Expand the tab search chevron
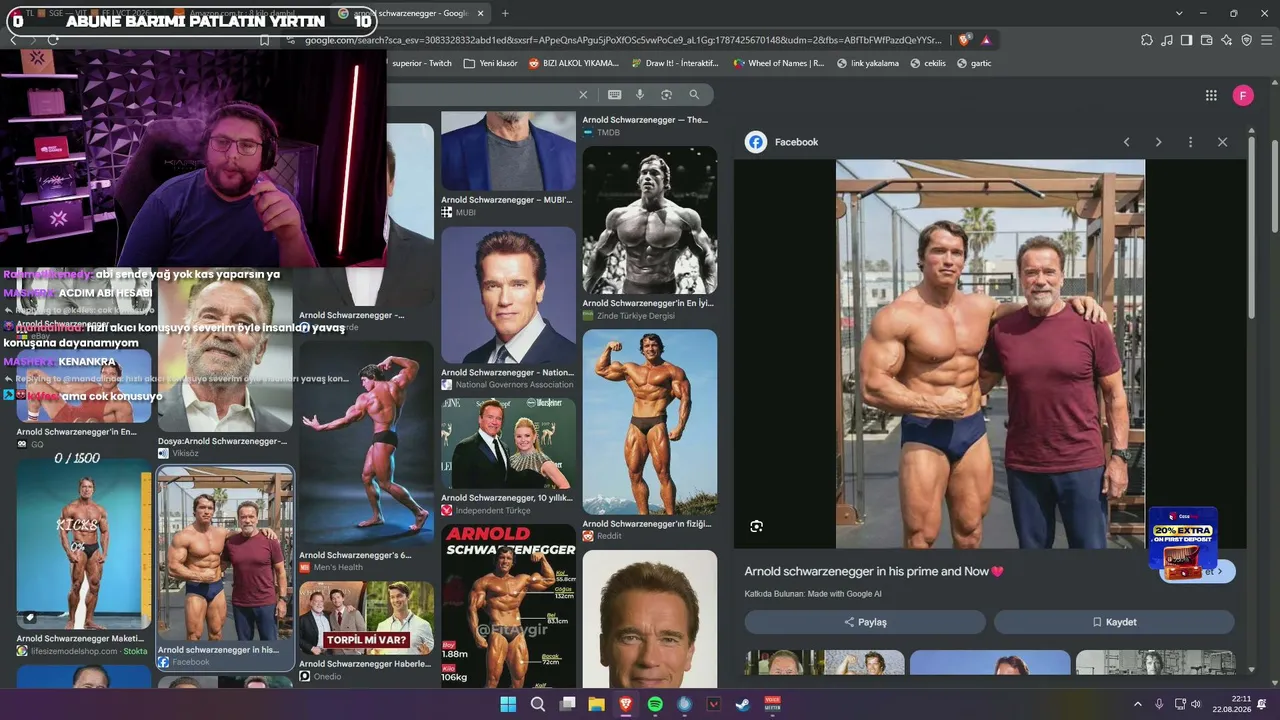The width and height of the screenshot is (1280, 720). coord(1179,13)
